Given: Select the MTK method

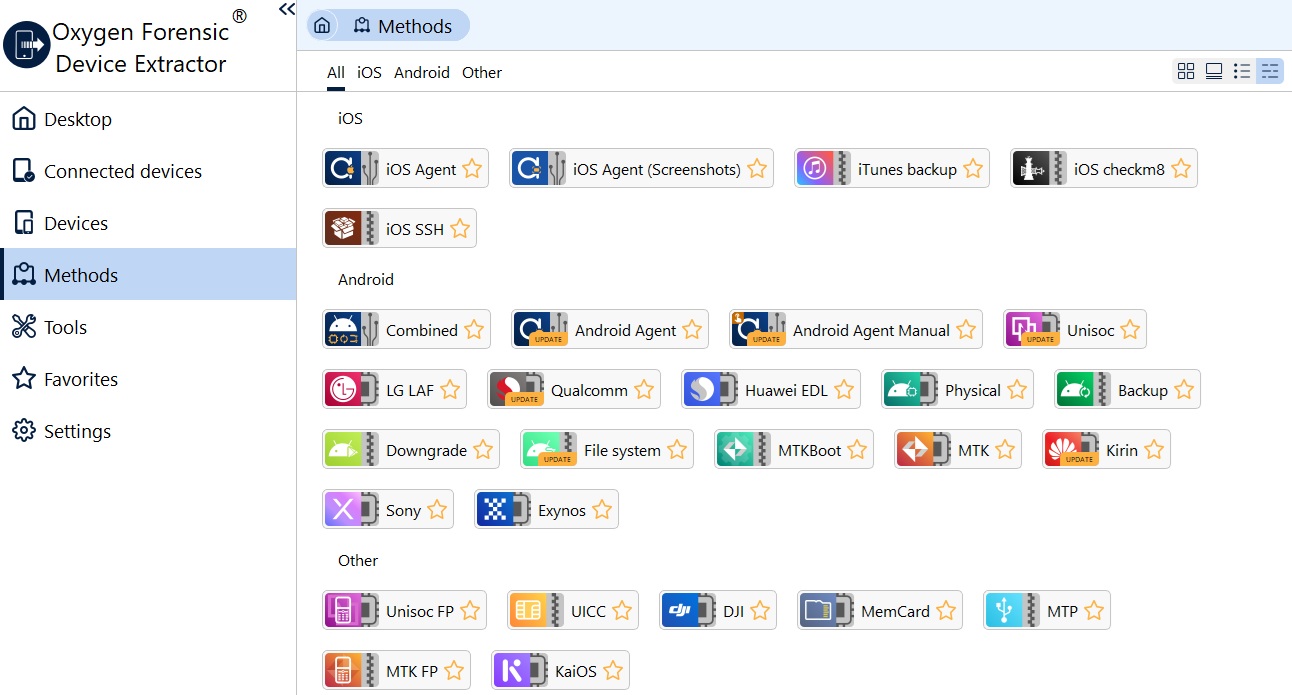Looking at the screenshot, I should [958, 450].
